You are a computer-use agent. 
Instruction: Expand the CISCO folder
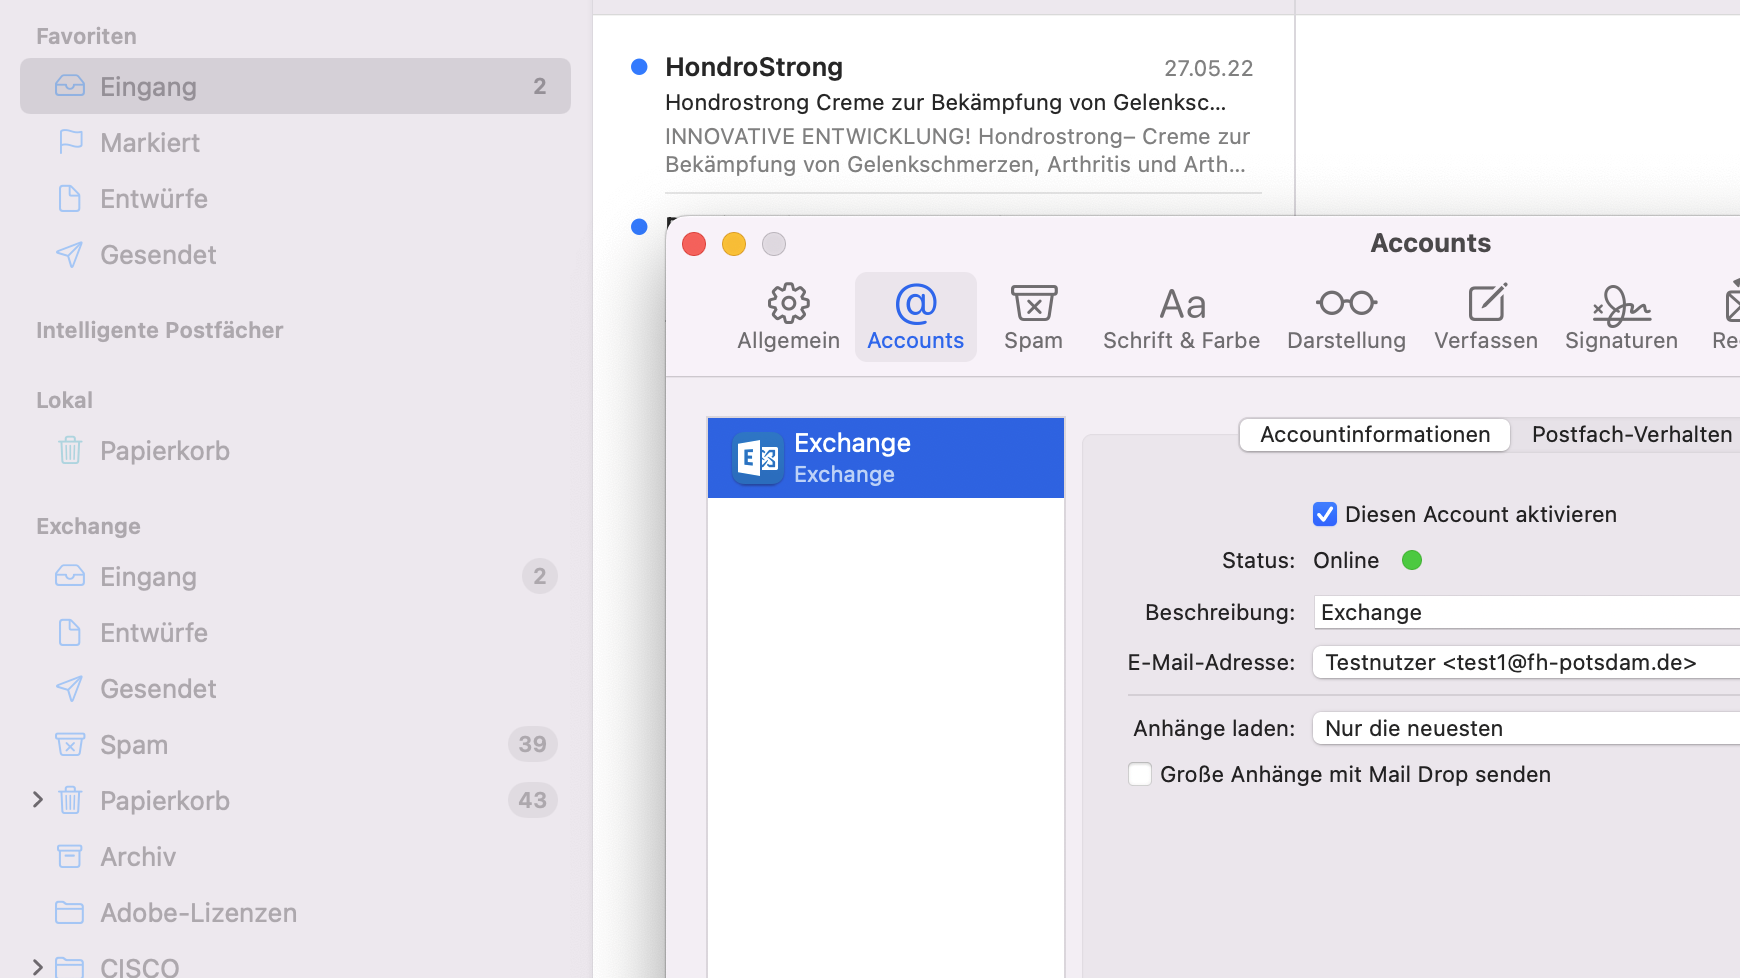[x=38, y=967]
